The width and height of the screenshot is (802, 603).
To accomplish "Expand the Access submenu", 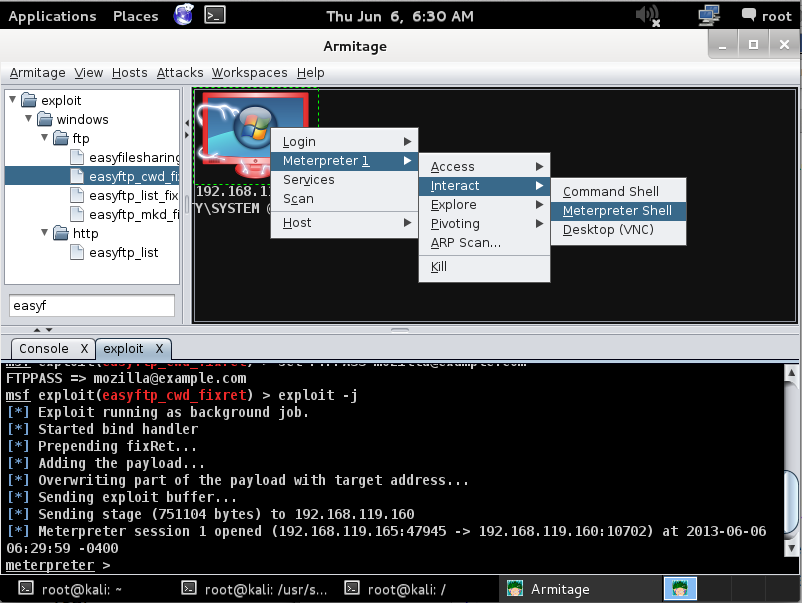I will pyautogui.click(x=484, y=167).
